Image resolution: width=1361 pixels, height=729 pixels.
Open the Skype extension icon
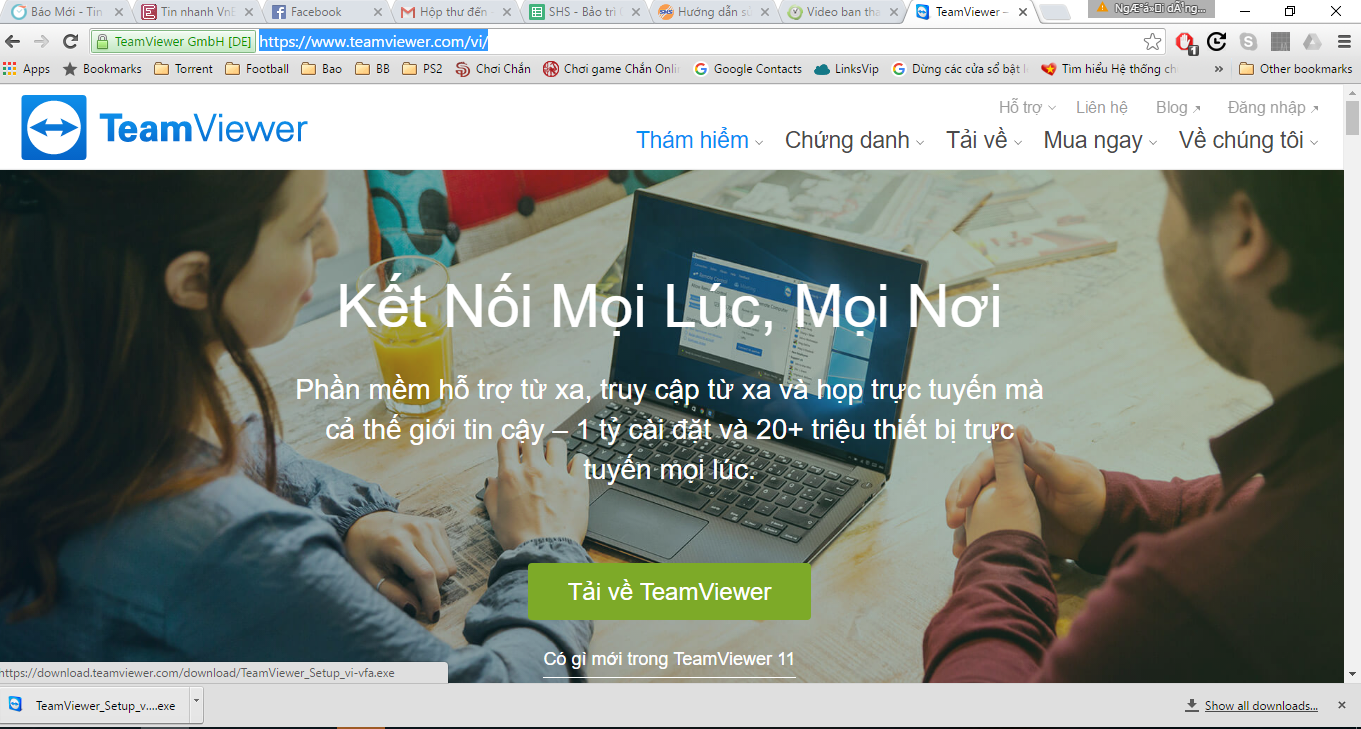tap(1249, 42)
